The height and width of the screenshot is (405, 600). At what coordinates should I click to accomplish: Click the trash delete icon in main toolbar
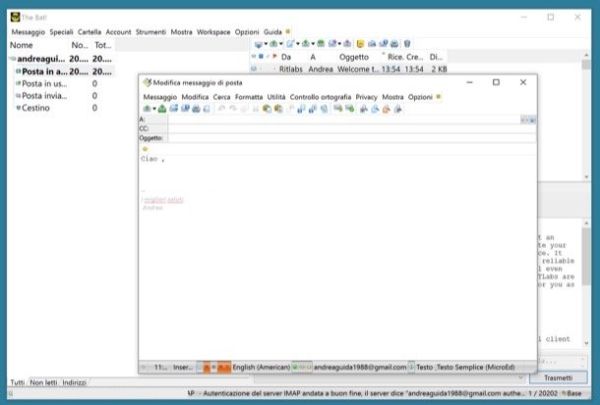tap(407, 45)
